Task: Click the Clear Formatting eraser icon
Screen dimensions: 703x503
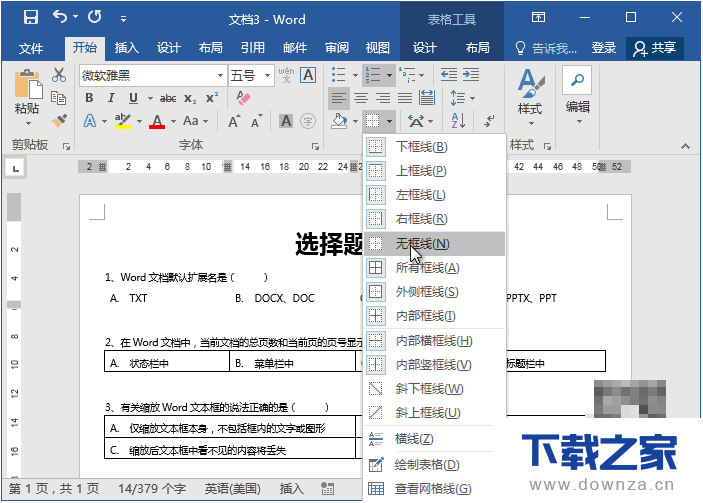Action: click(243, 98)
